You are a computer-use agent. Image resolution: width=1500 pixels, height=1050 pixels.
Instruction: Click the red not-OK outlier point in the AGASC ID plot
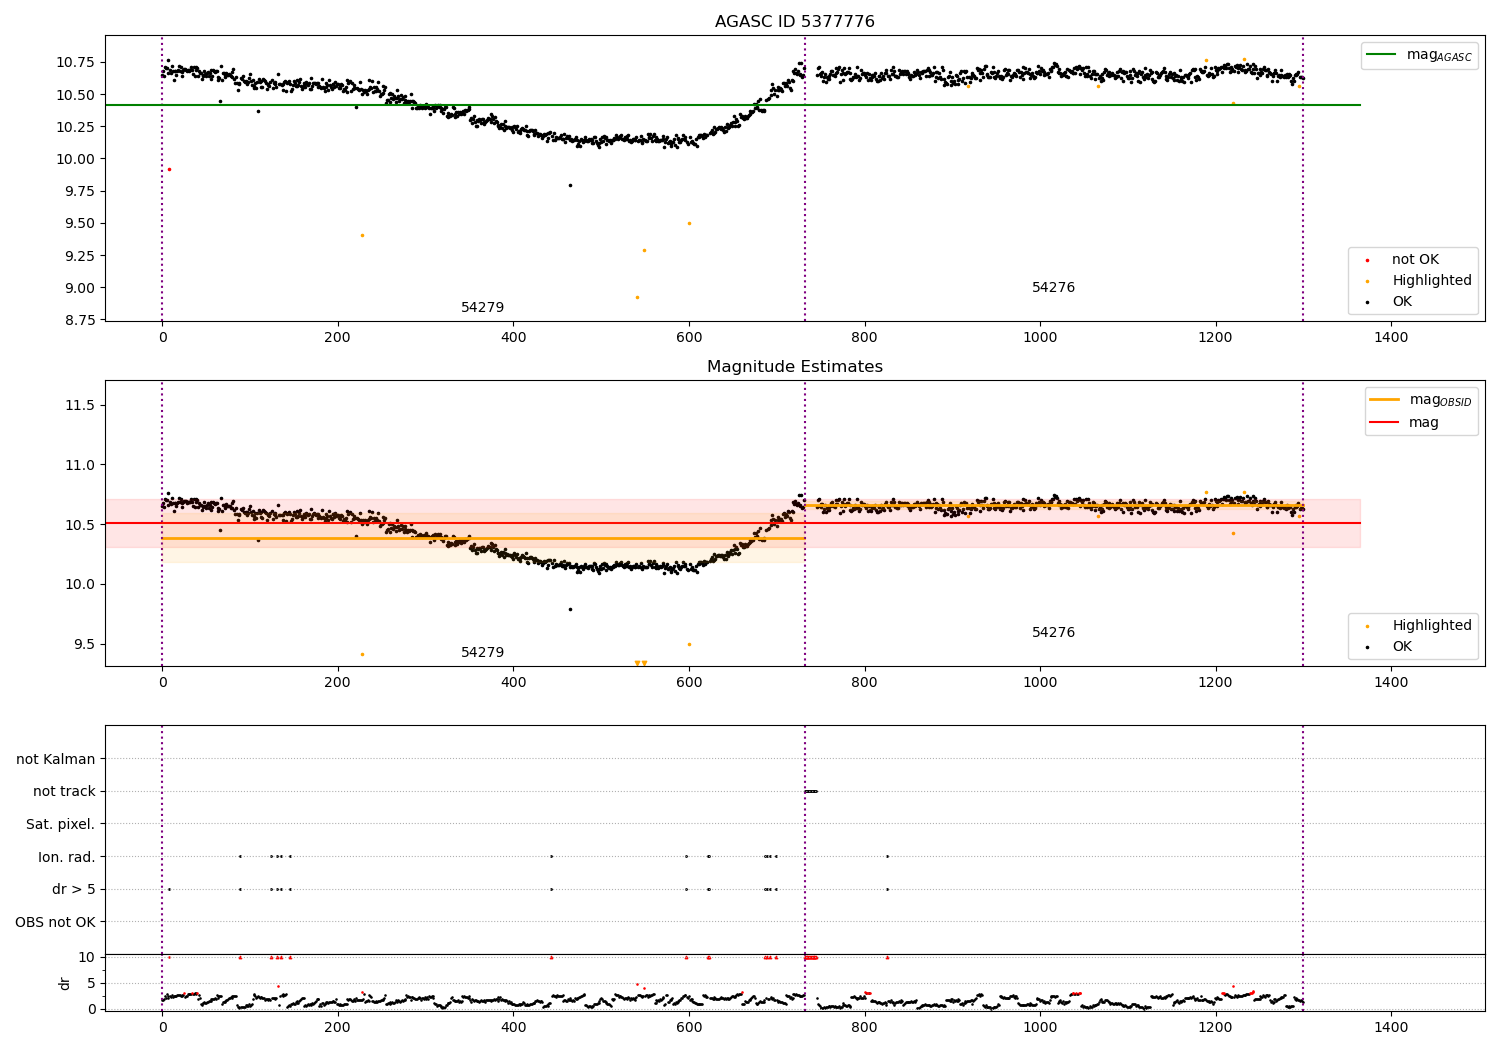click(x=169, y=169)
